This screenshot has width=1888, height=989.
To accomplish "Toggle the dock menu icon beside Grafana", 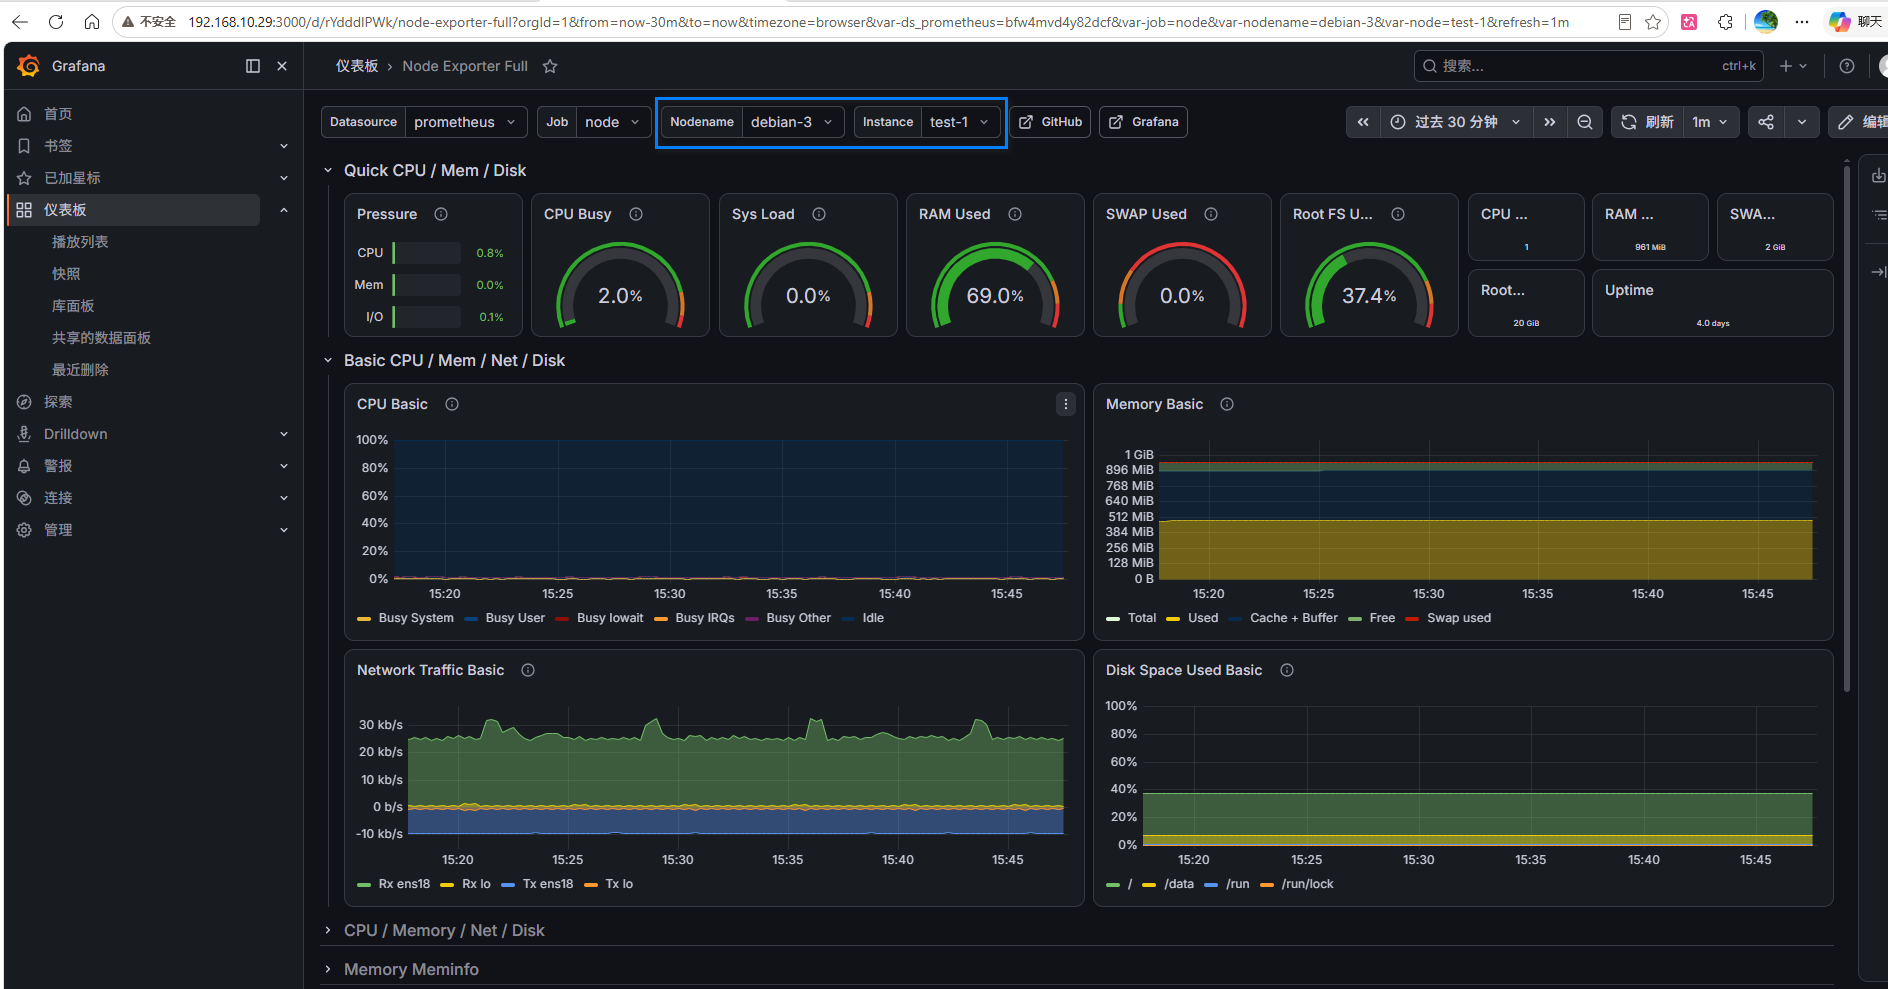I will 253,66.
